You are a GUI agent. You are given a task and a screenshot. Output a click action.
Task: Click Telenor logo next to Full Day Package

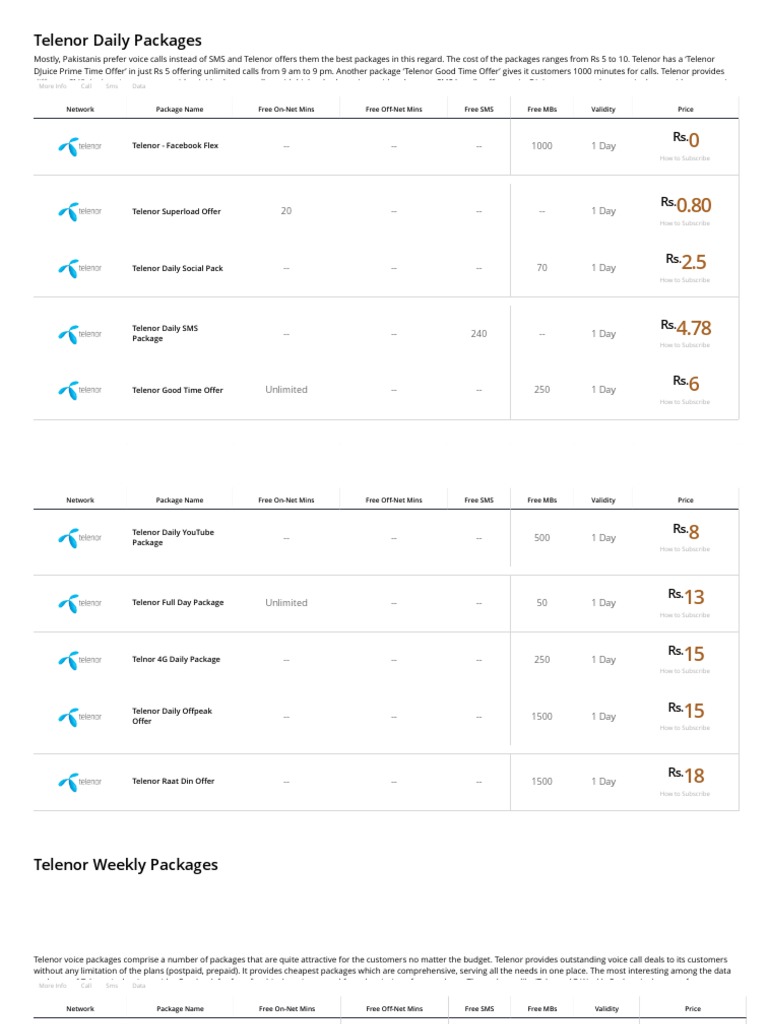(x=80, y=603)
